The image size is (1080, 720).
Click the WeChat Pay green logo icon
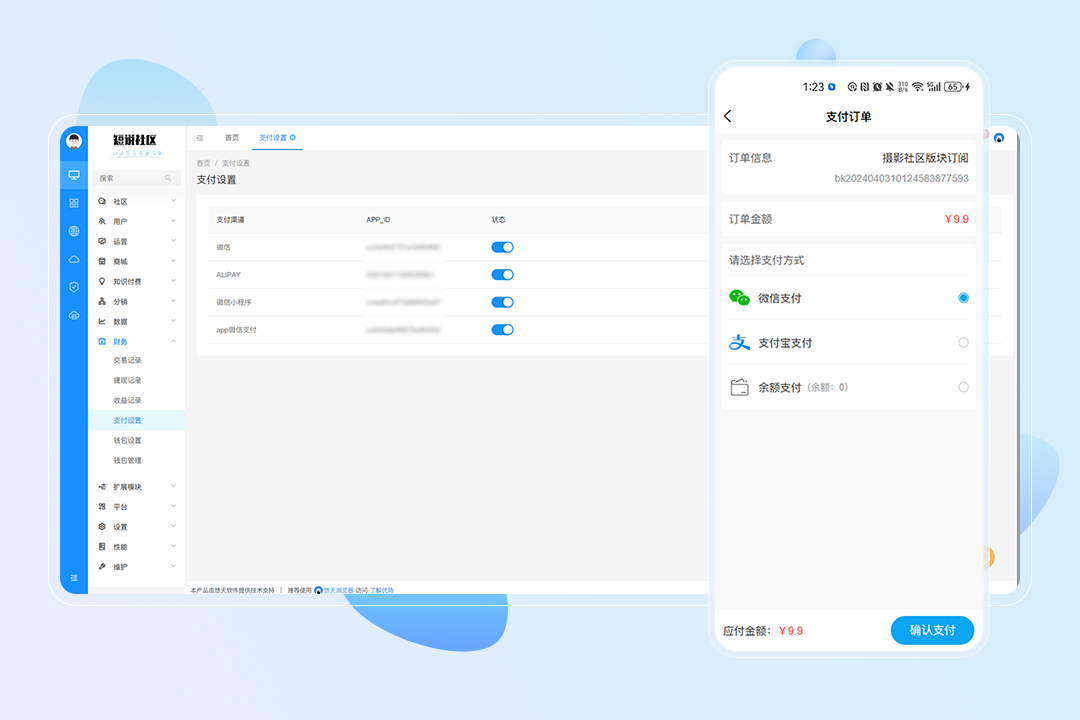click(x=739, y=298)
